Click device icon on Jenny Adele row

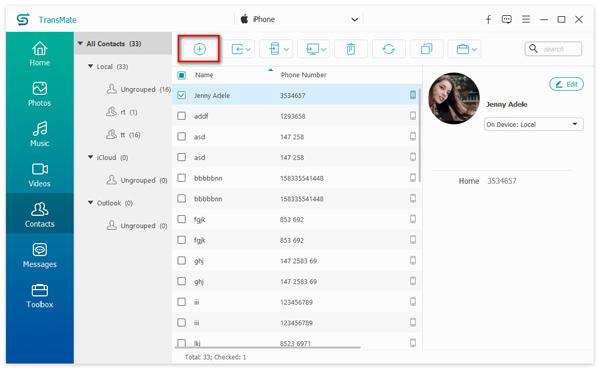click(x=413, y=95)
